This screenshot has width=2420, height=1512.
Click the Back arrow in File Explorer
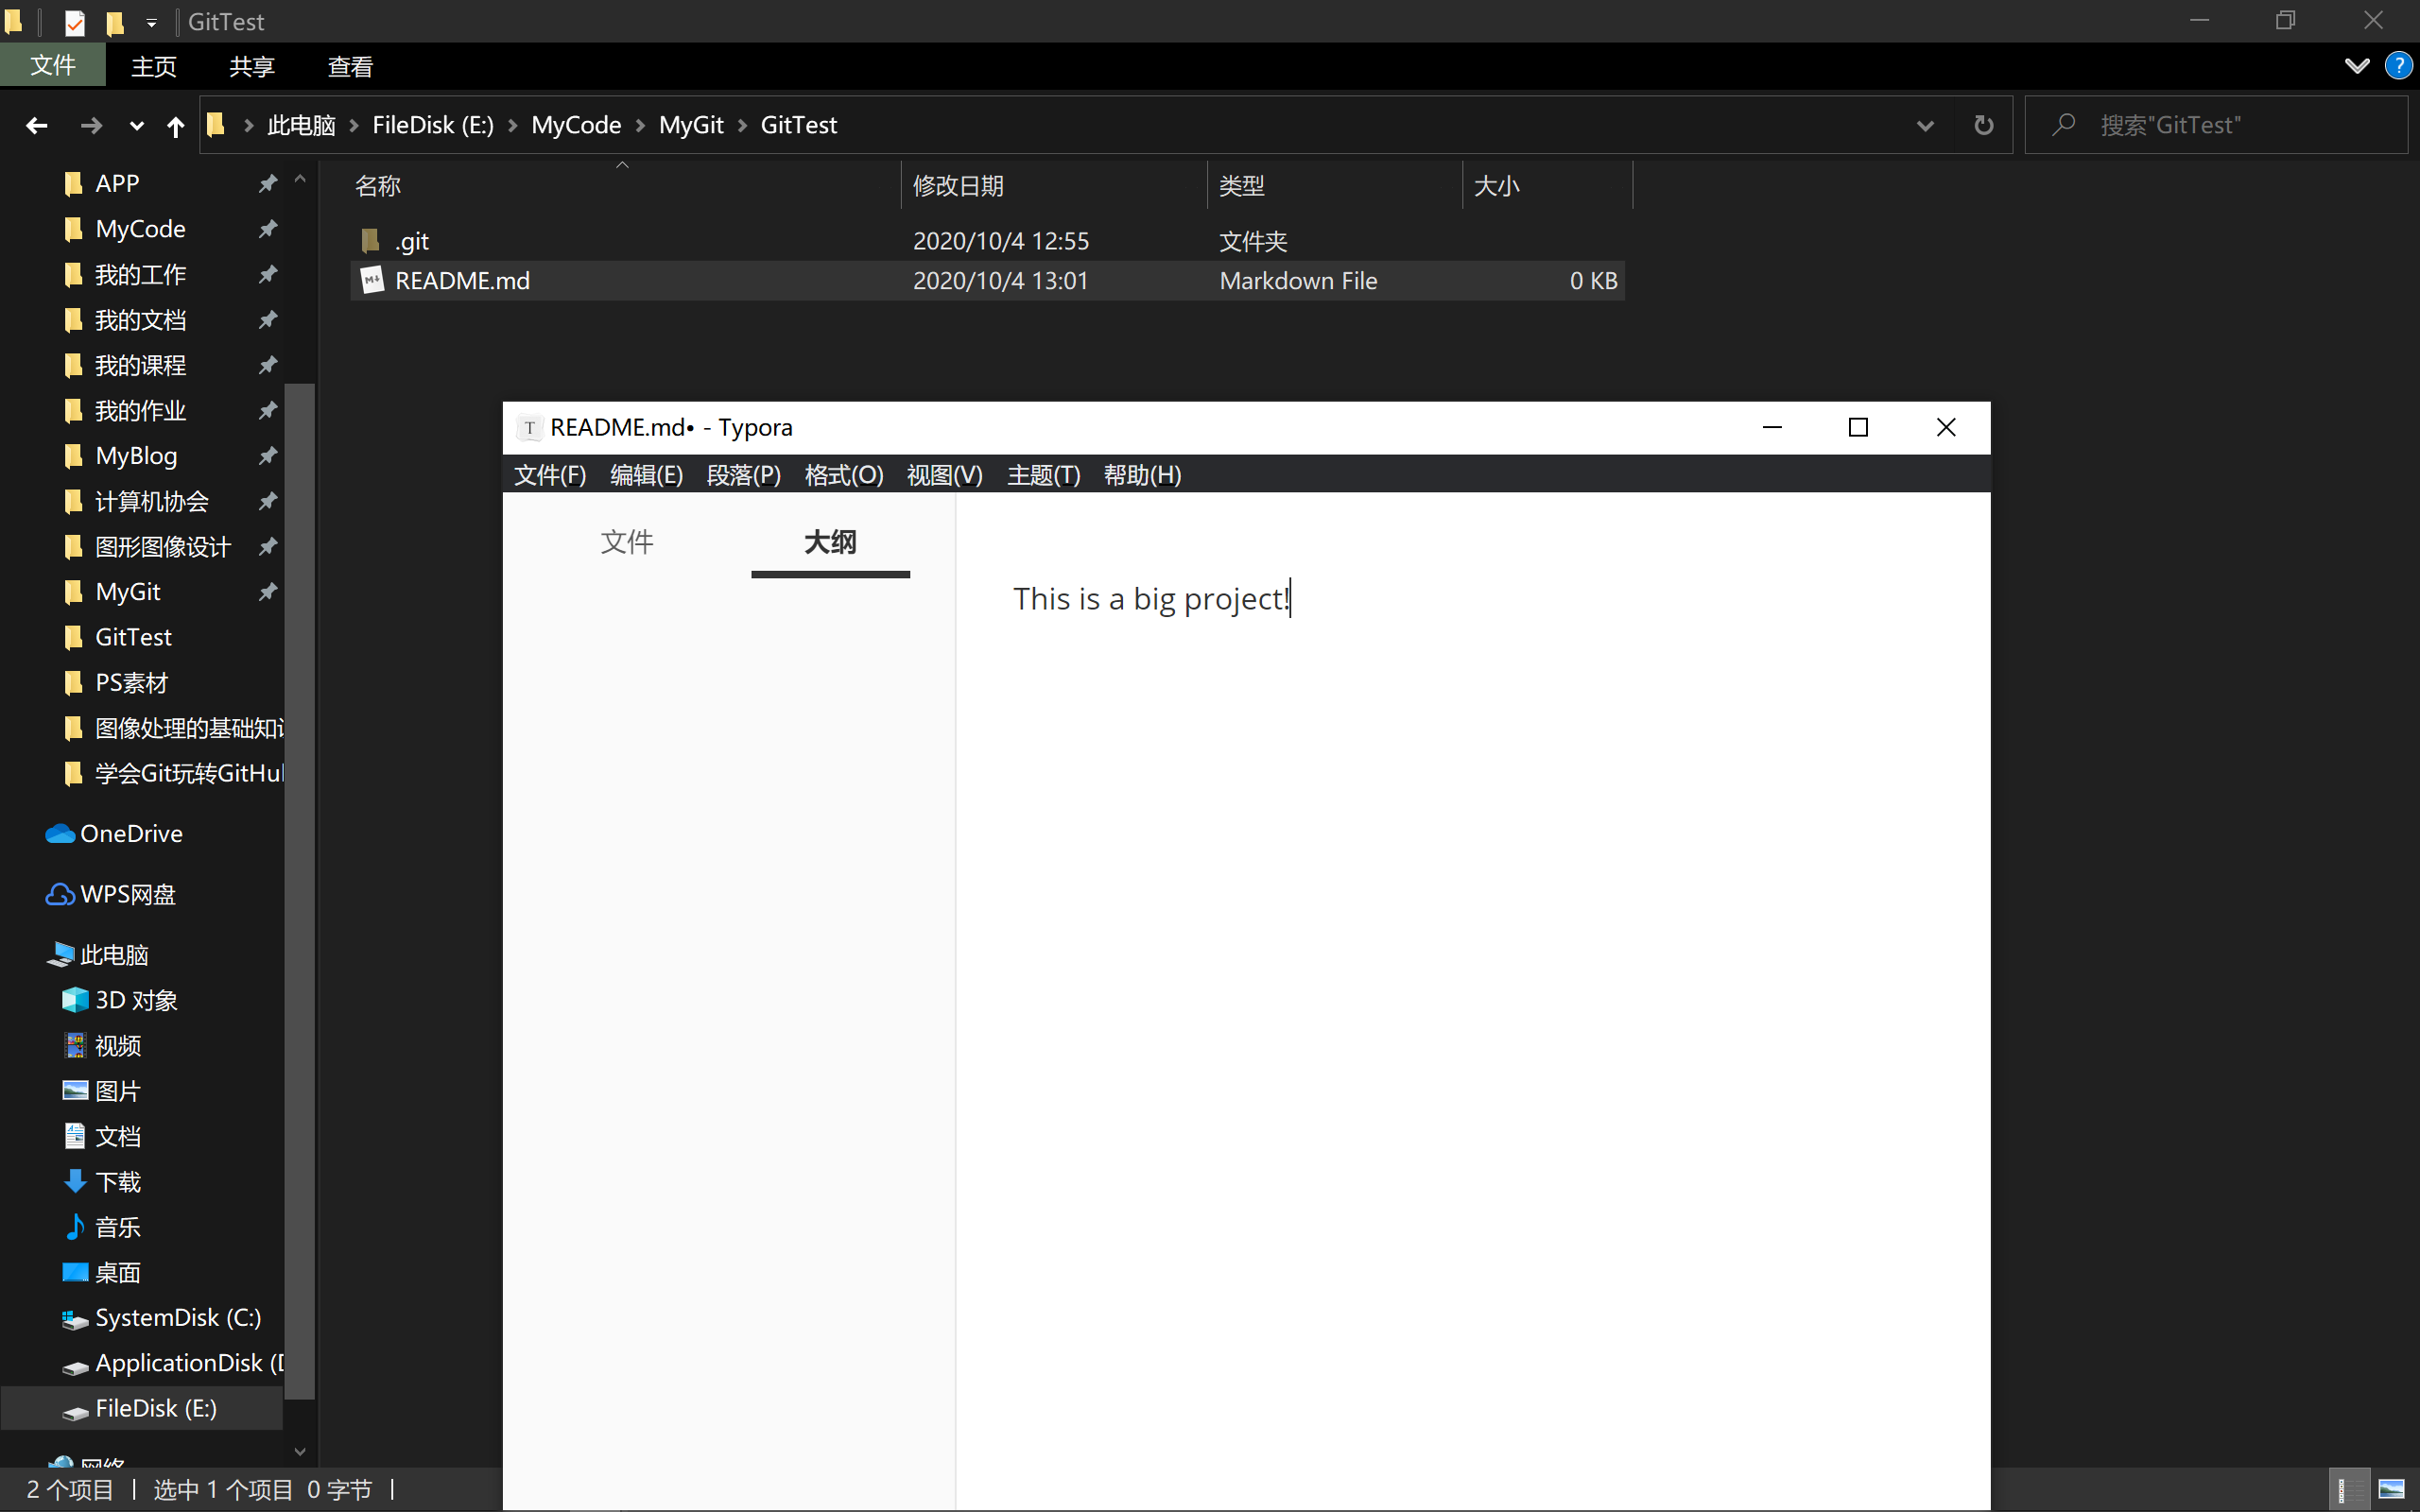pos(37,125)
